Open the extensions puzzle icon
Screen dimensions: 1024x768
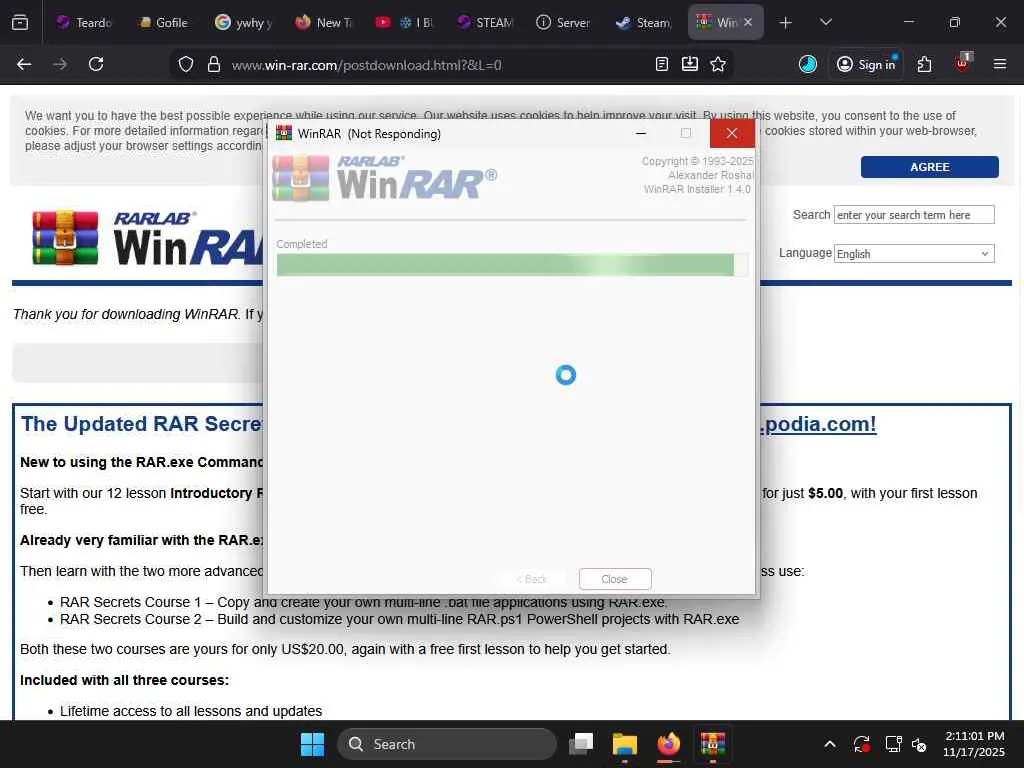coord(924,64)
